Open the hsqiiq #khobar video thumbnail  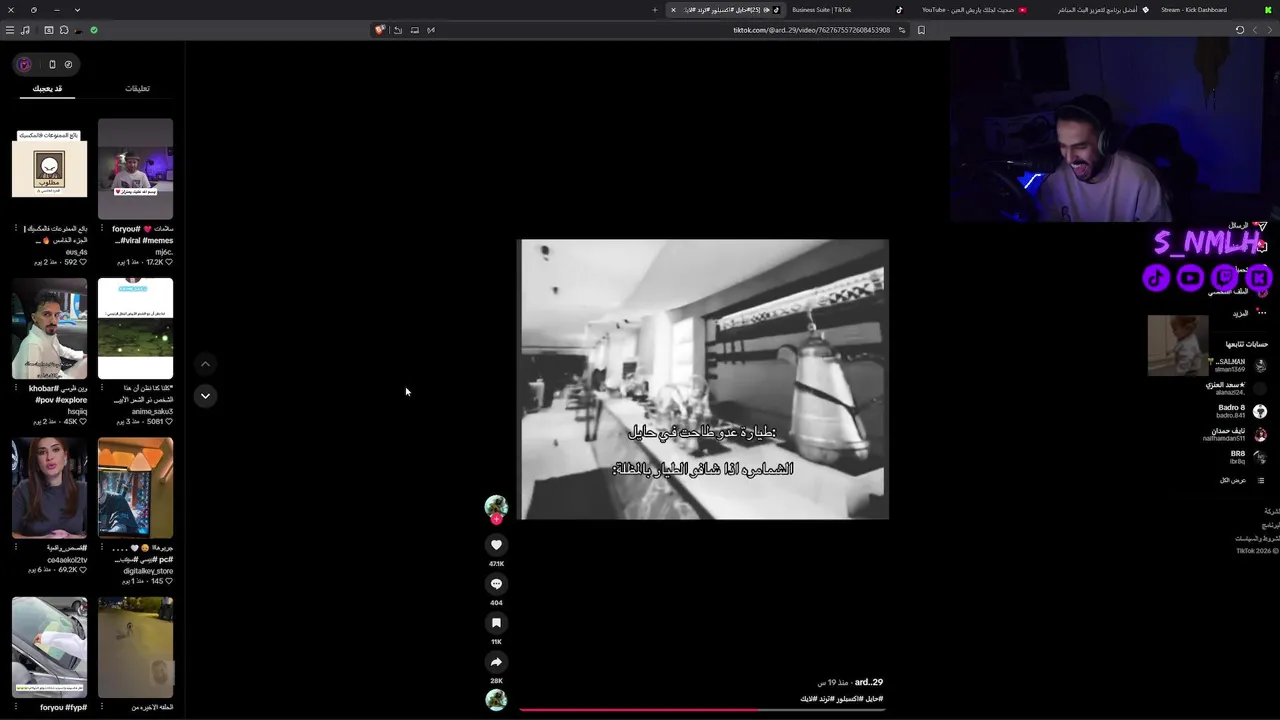point(50,328)
